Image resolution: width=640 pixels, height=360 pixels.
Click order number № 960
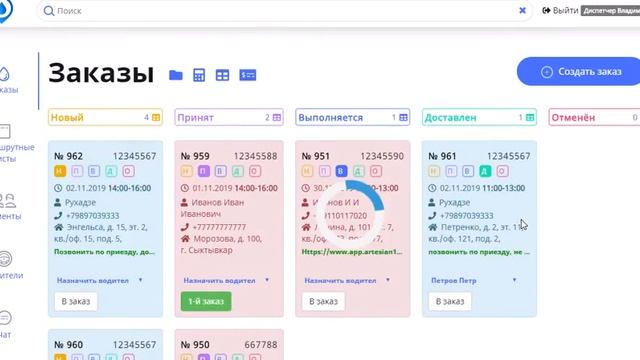pyautogui.click(x=69, y=345)
